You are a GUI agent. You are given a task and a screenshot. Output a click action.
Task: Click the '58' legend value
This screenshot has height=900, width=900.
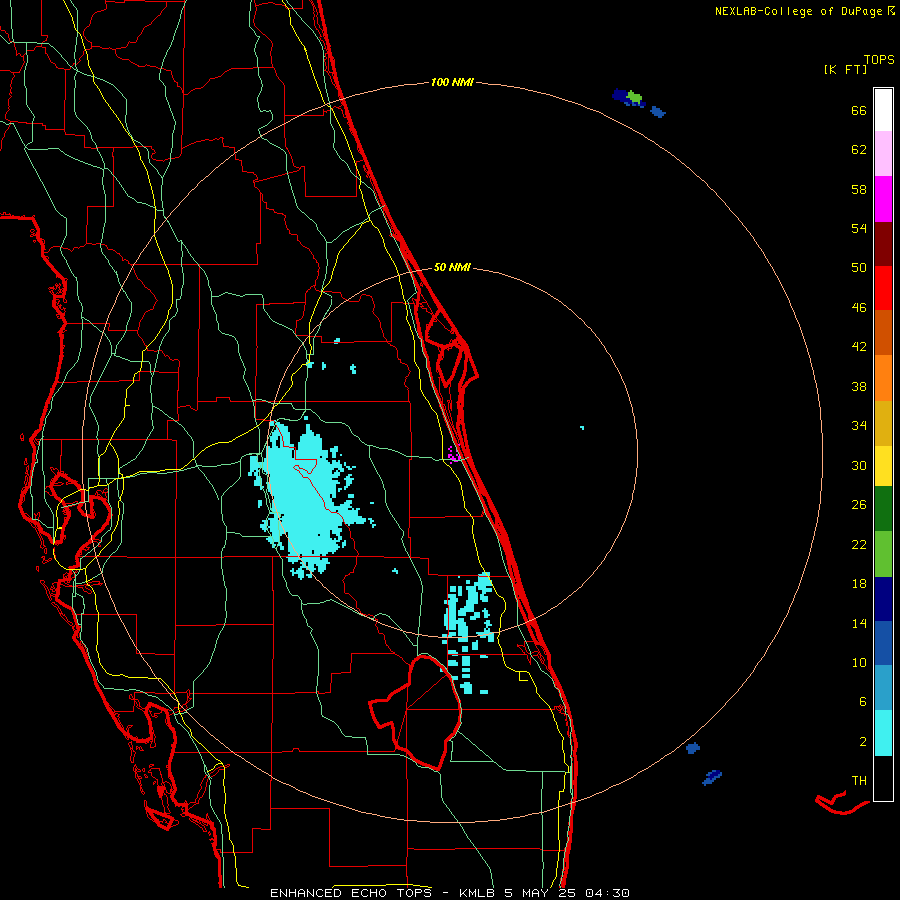859,189
